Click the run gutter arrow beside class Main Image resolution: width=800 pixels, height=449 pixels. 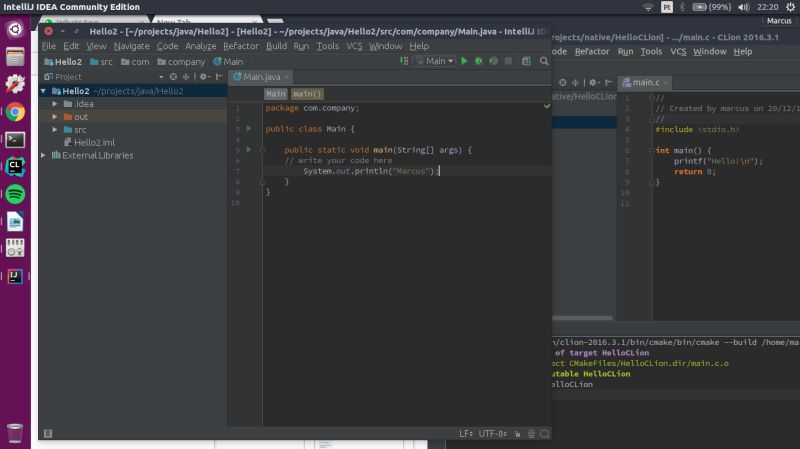coord(248,129)
